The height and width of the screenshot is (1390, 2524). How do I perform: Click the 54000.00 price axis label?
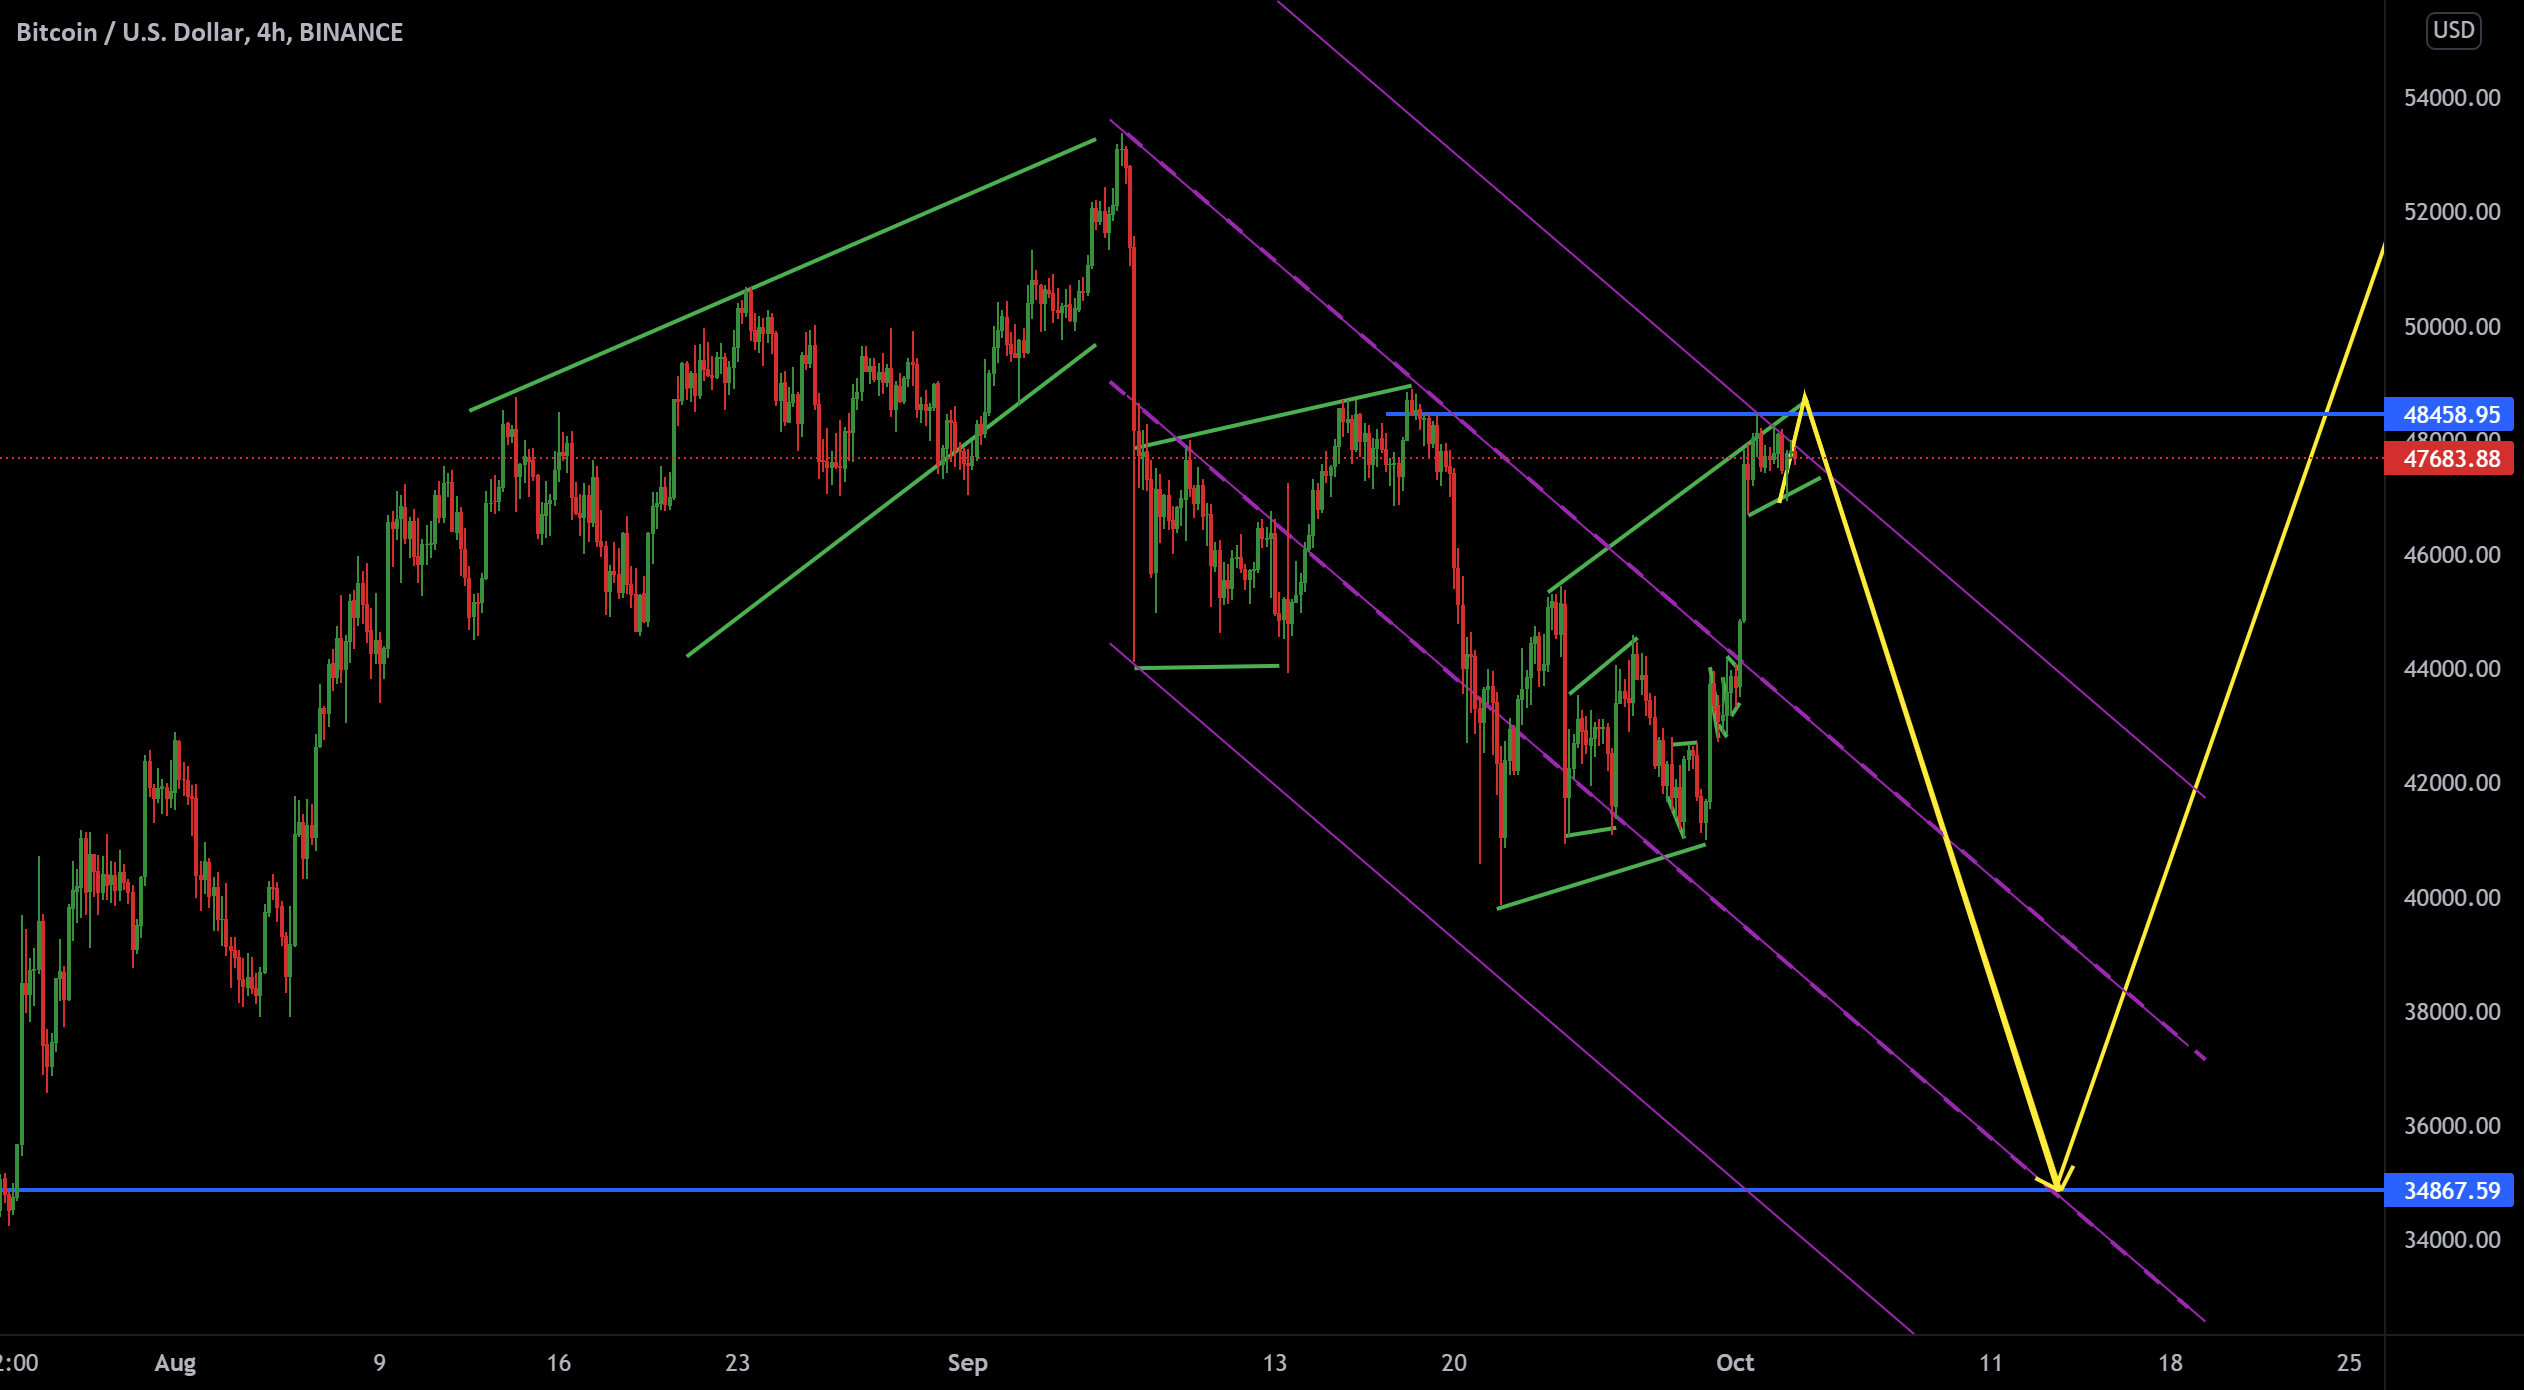click(x=2452, y=98)
